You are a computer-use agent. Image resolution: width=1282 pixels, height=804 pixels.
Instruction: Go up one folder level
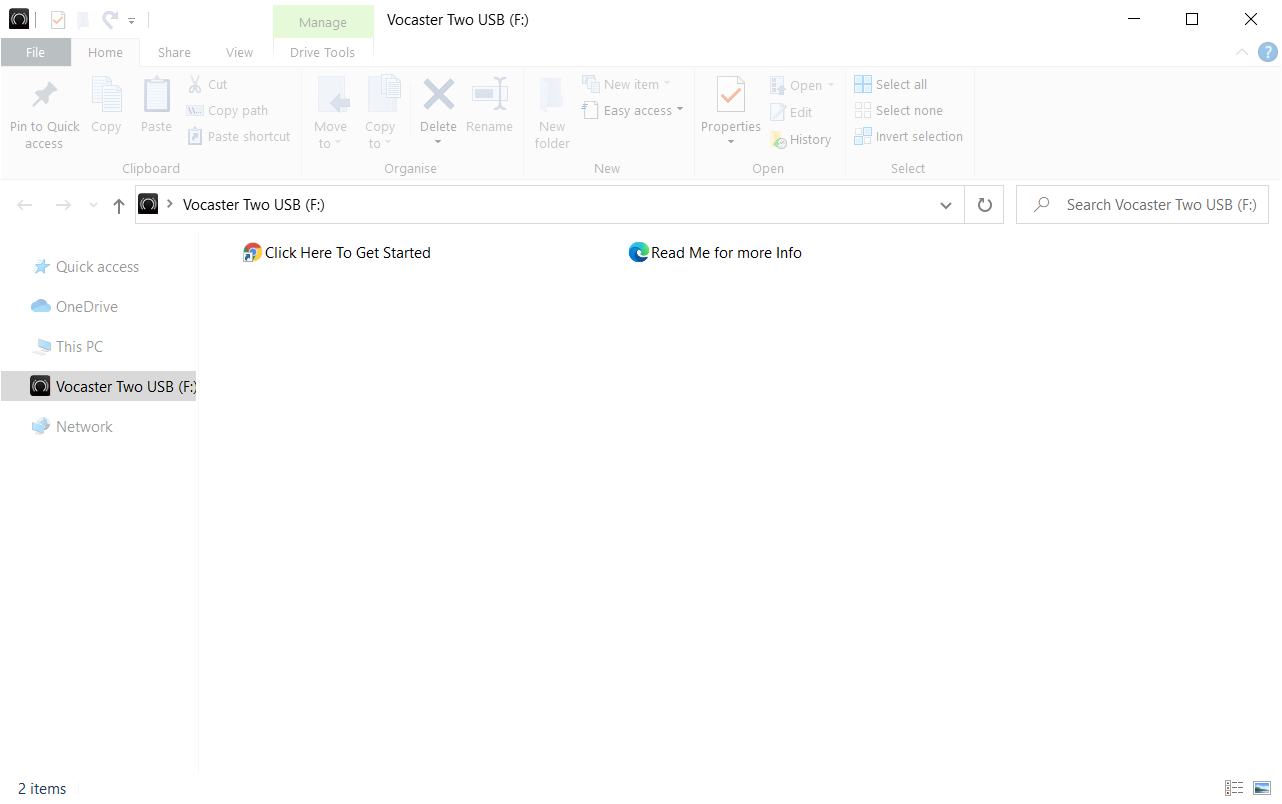coord(119,205)
